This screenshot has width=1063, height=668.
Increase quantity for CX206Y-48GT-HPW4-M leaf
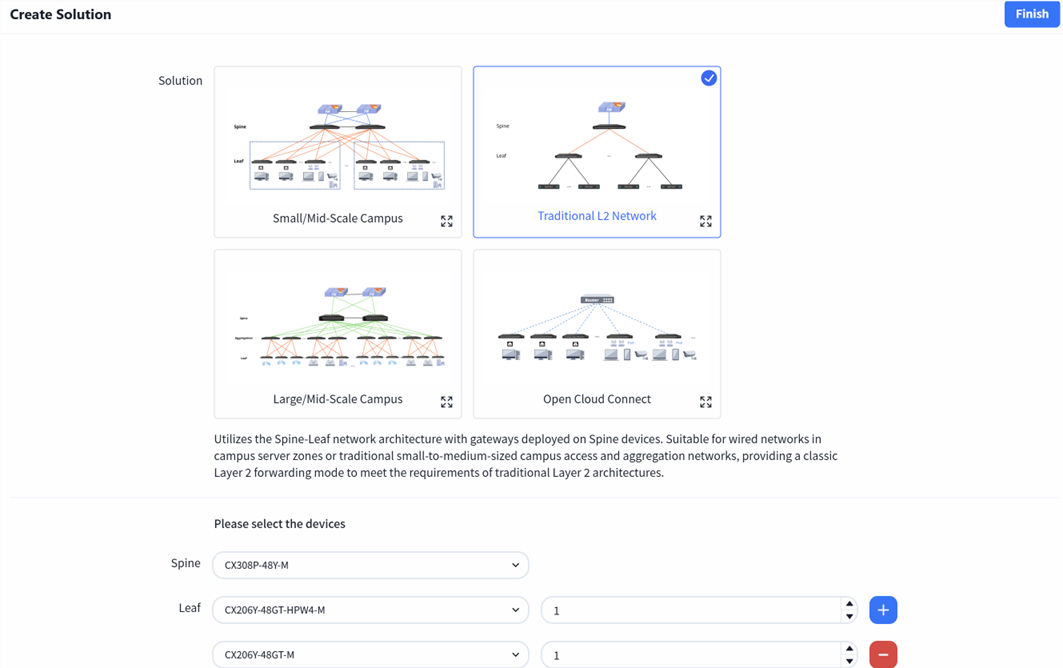coord(849,604)
